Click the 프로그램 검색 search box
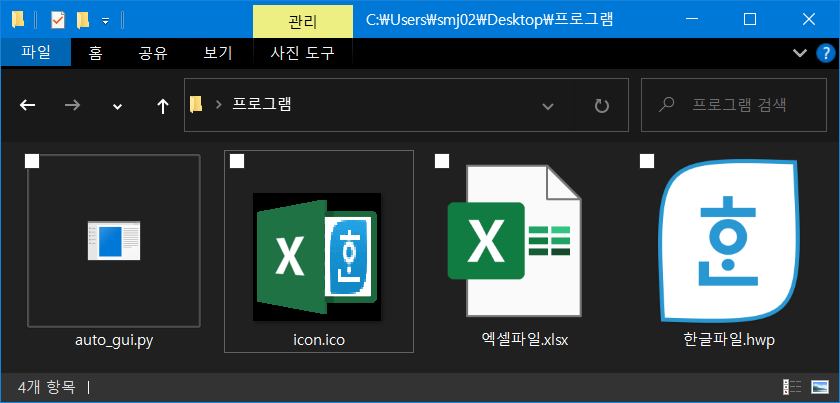The image size is (840, 403). click(x=733, y=105)
